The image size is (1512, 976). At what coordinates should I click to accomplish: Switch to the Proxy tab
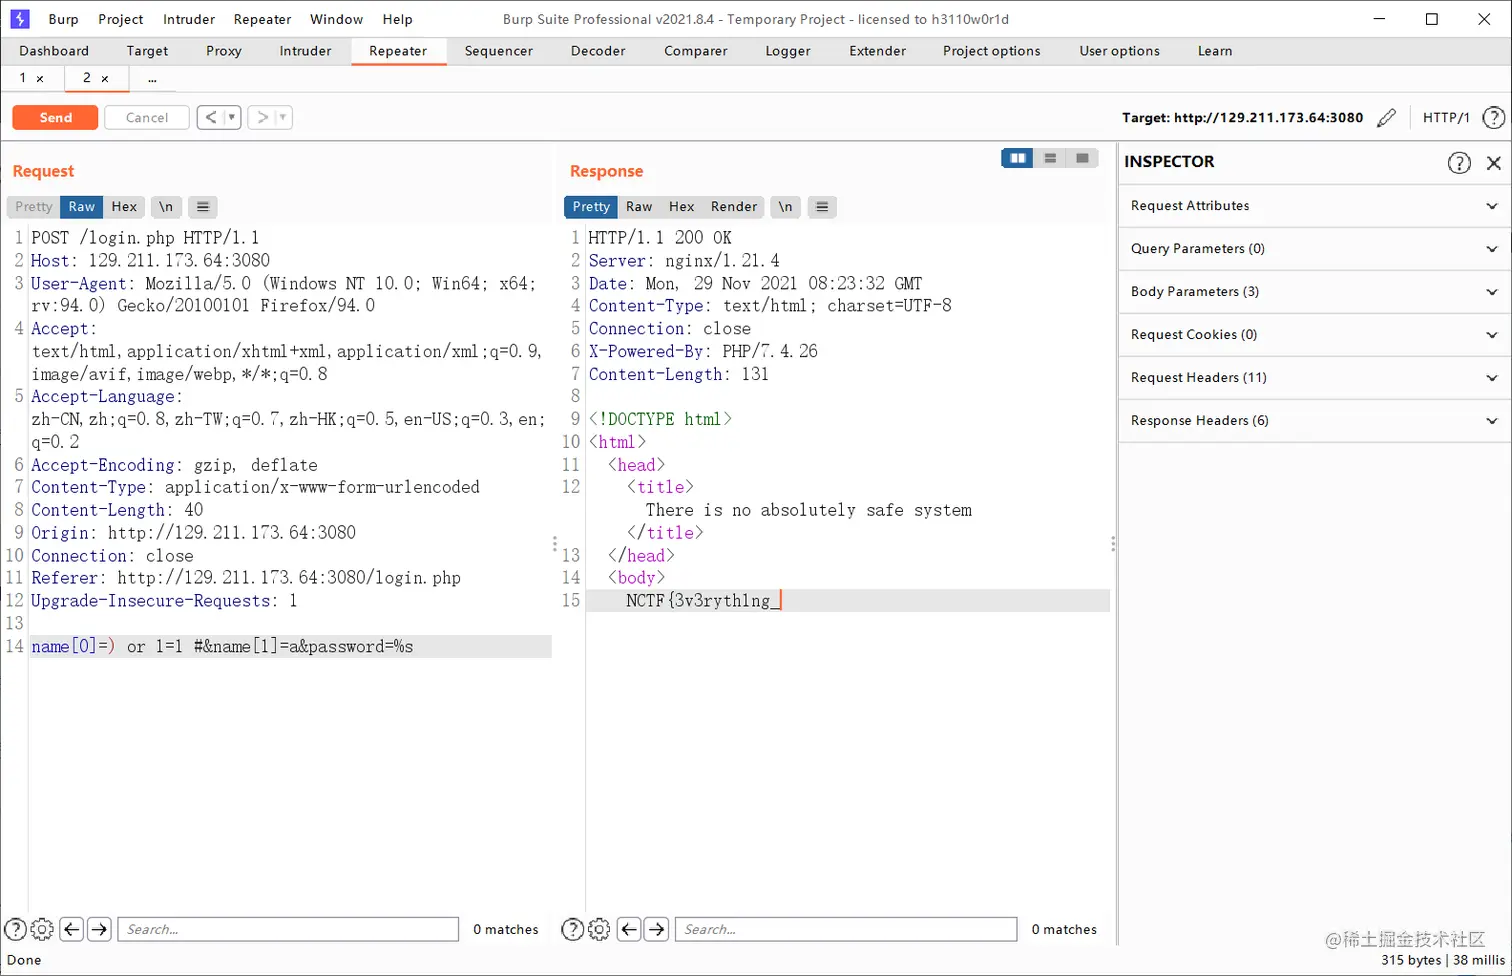224,51
